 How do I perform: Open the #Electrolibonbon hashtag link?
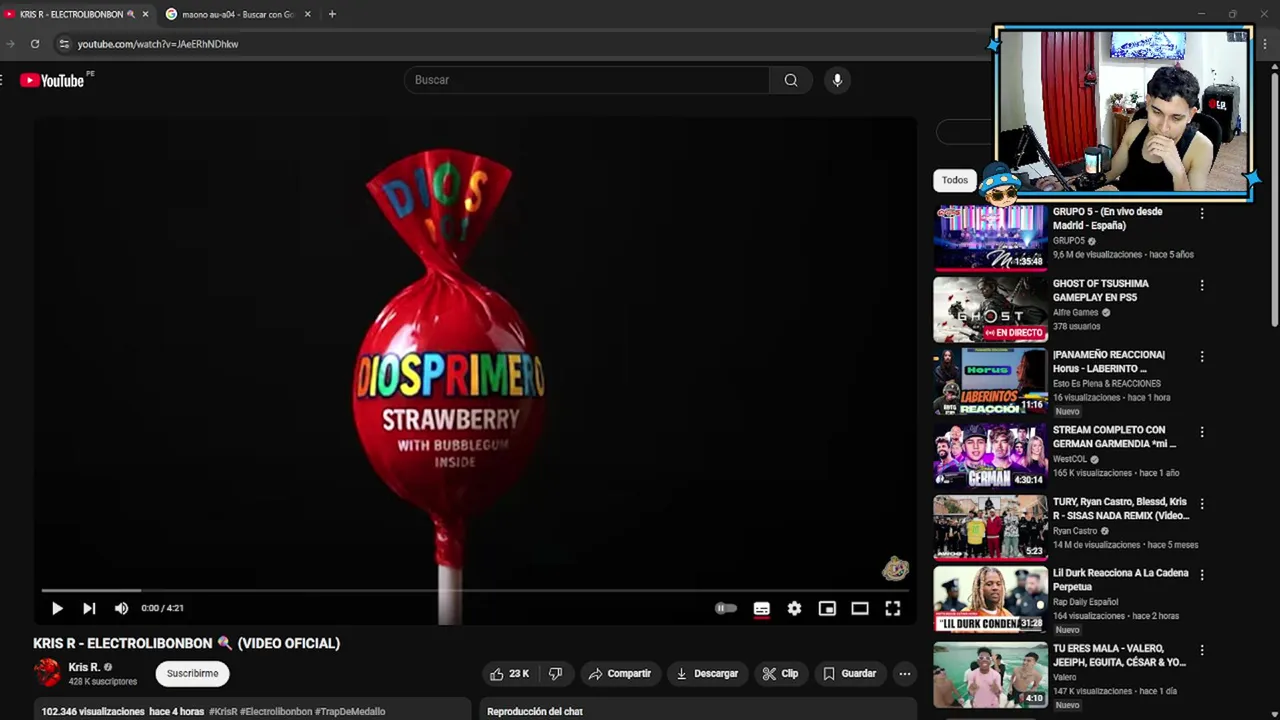276,712
